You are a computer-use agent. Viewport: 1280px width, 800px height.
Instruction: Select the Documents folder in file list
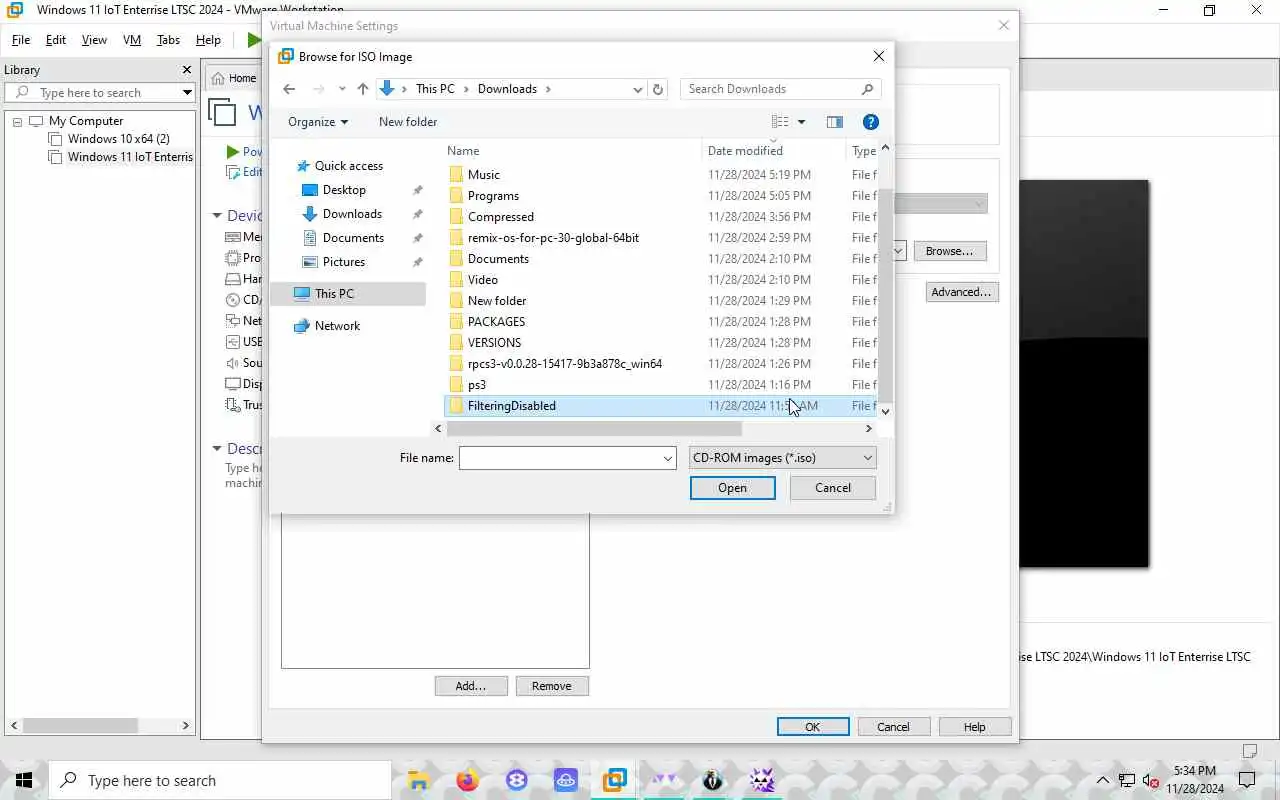(x=498, y=259)
